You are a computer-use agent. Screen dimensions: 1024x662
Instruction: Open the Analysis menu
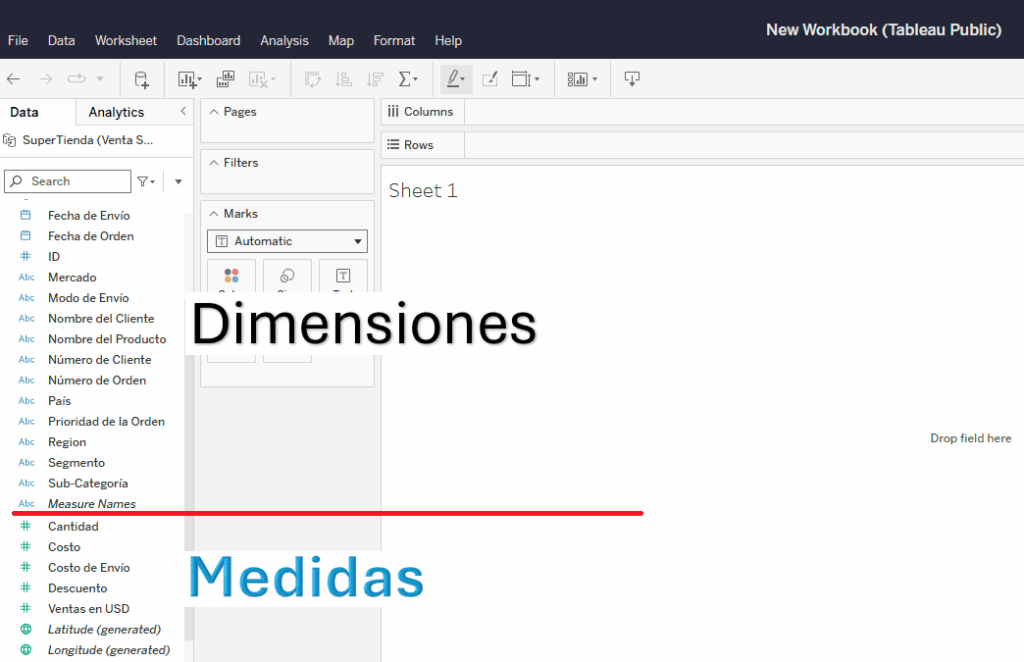tap(284, 40)
